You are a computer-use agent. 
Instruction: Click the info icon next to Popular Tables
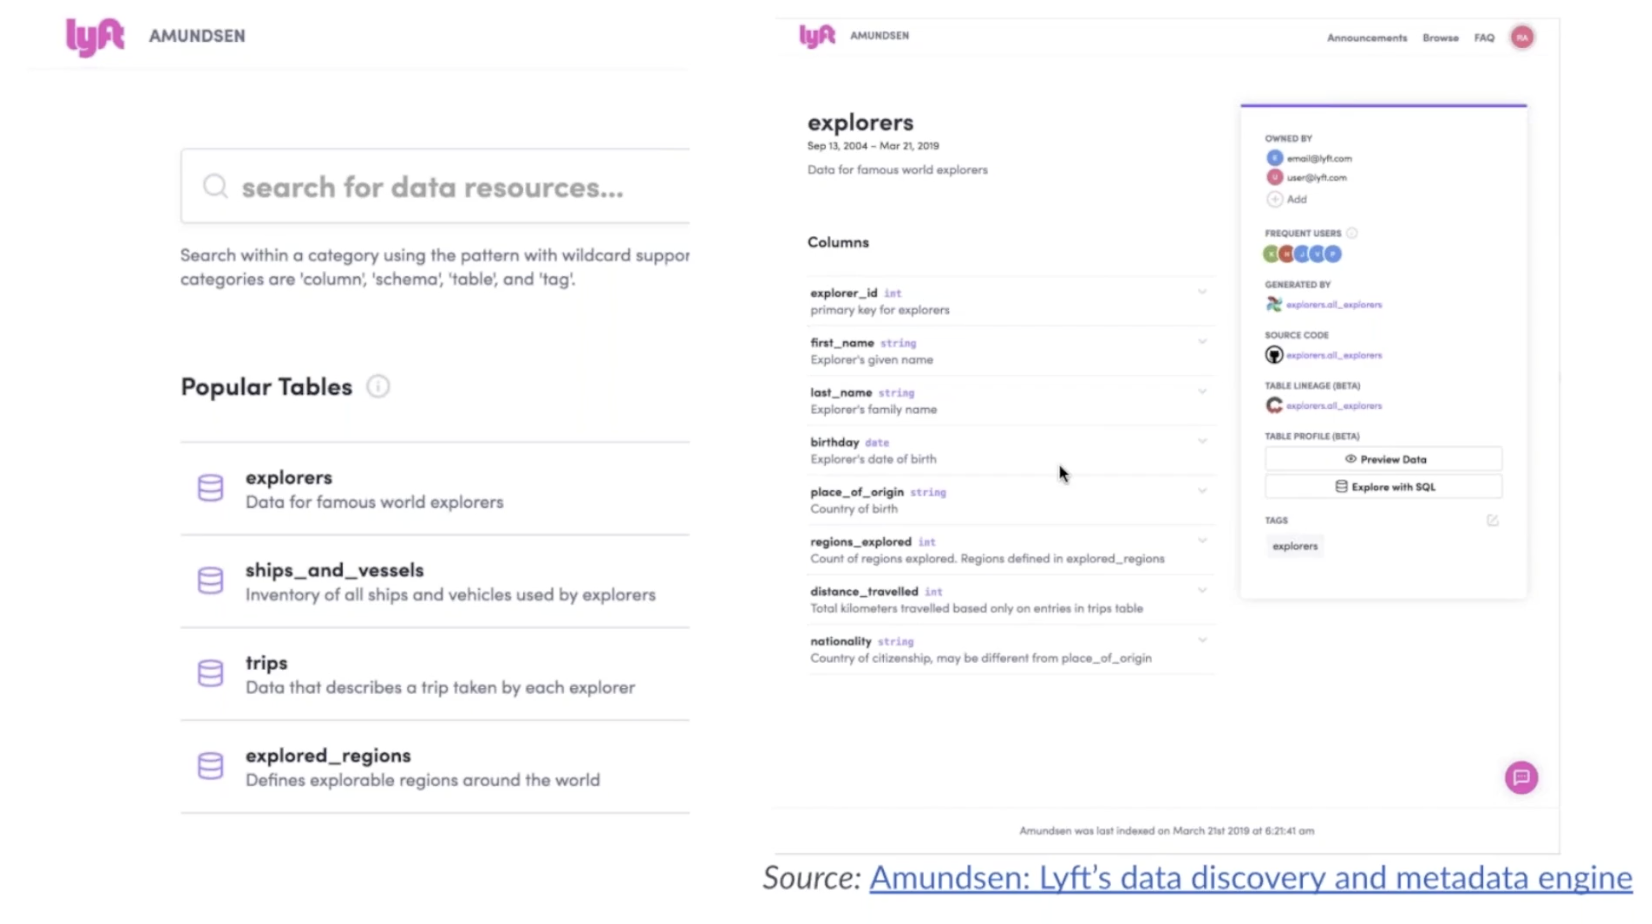pyautogui.click(x=378, y=387)
